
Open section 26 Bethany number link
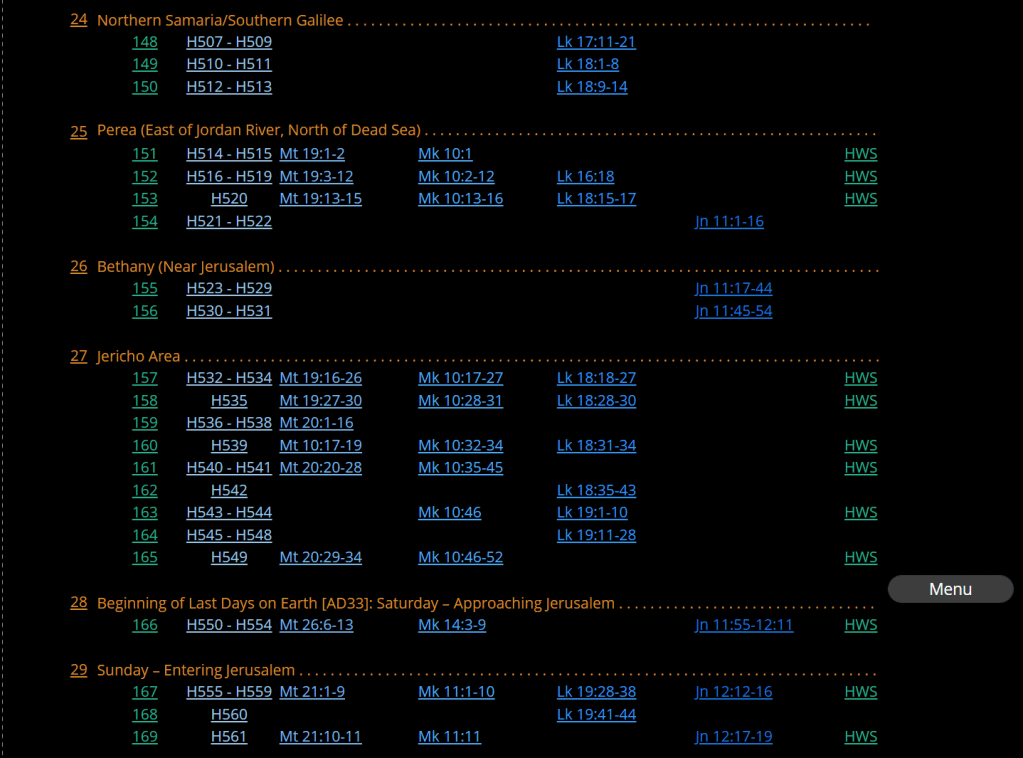coord(78,267)
